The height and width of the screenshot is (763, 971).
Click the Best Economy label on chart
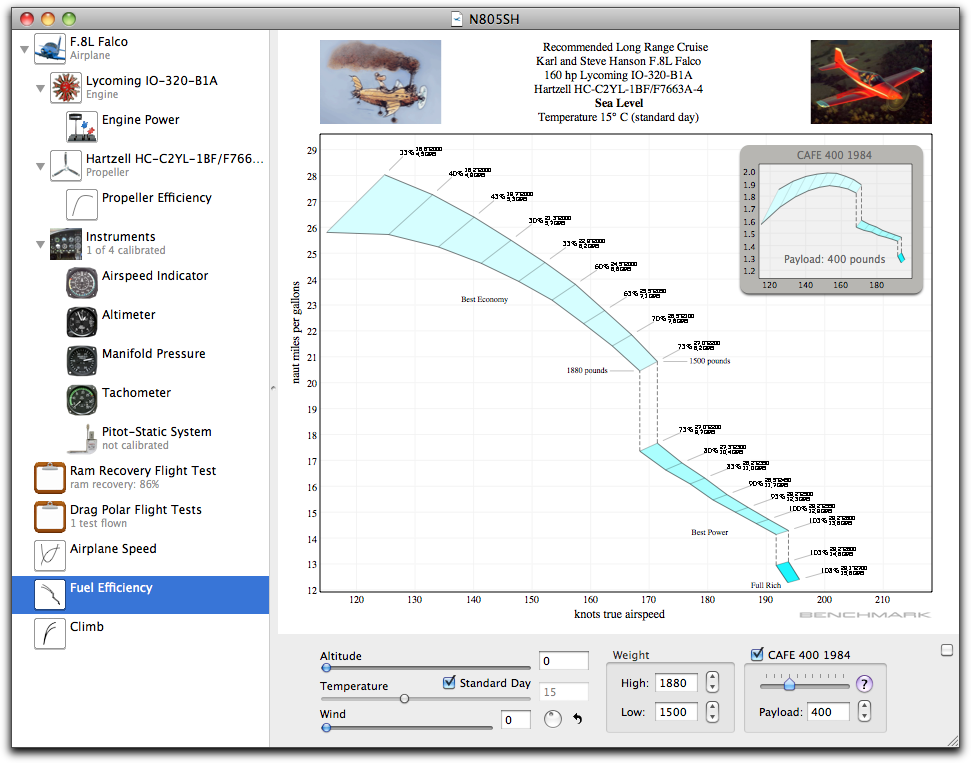(x=484, y=299)
